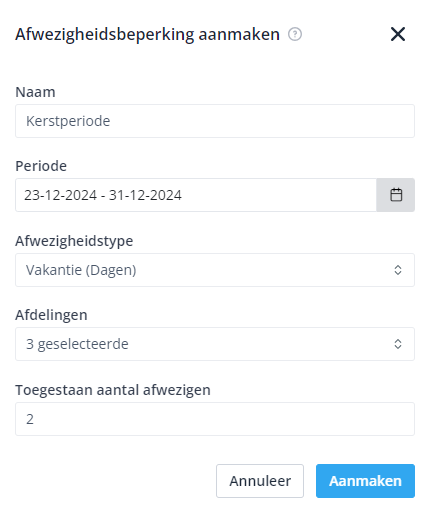The height and width of the screenshot is (512, 431).
Task: Select the end date 31-12-2024
Action: tap(145, 195)
